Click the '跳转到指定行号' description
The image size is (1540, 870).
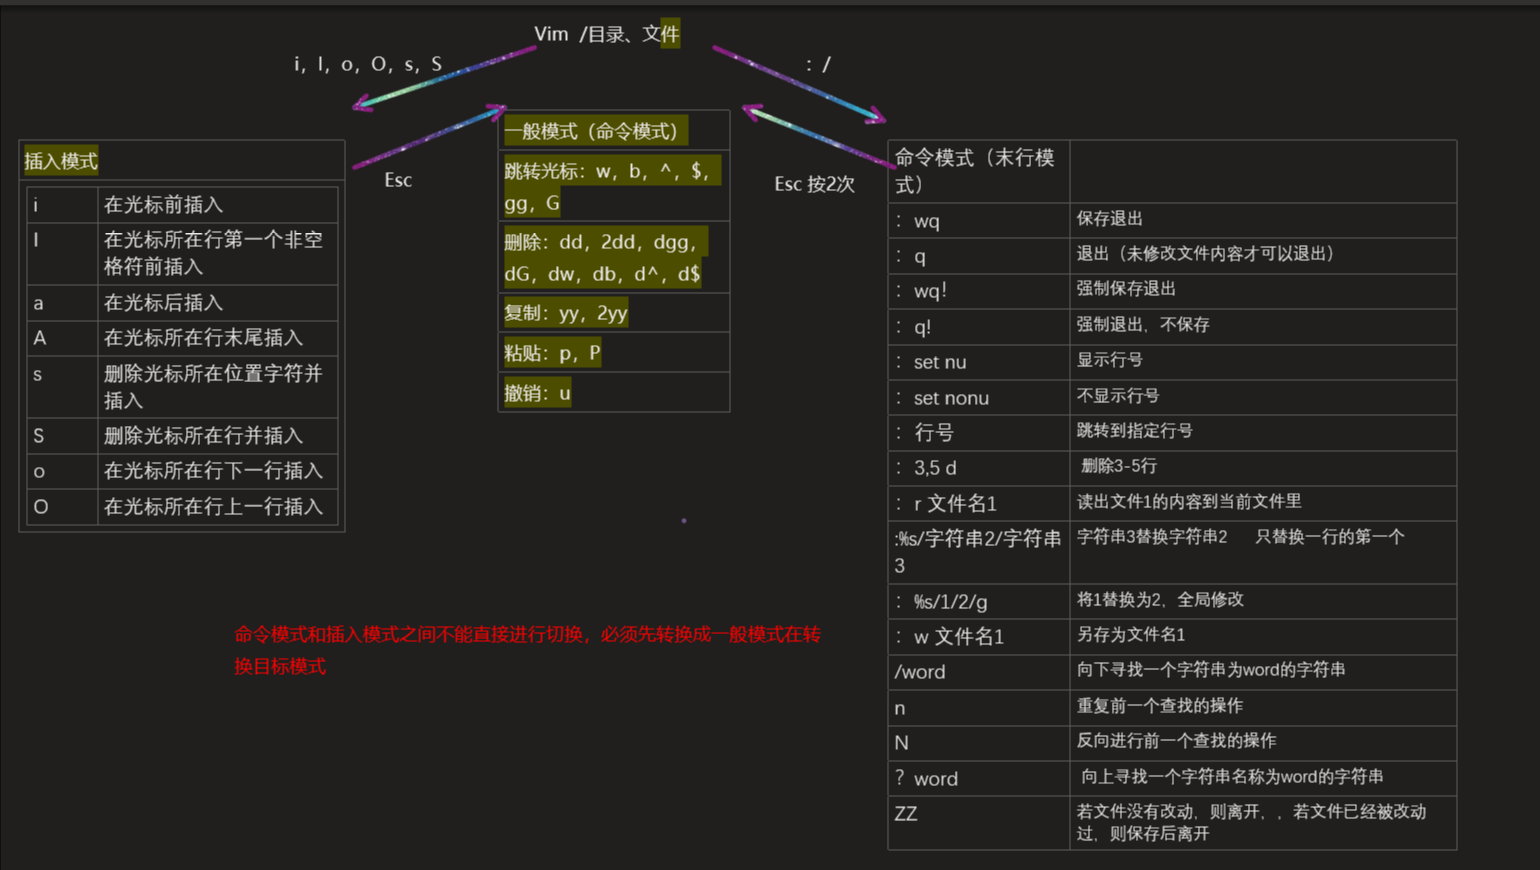tap(1134, 431)
